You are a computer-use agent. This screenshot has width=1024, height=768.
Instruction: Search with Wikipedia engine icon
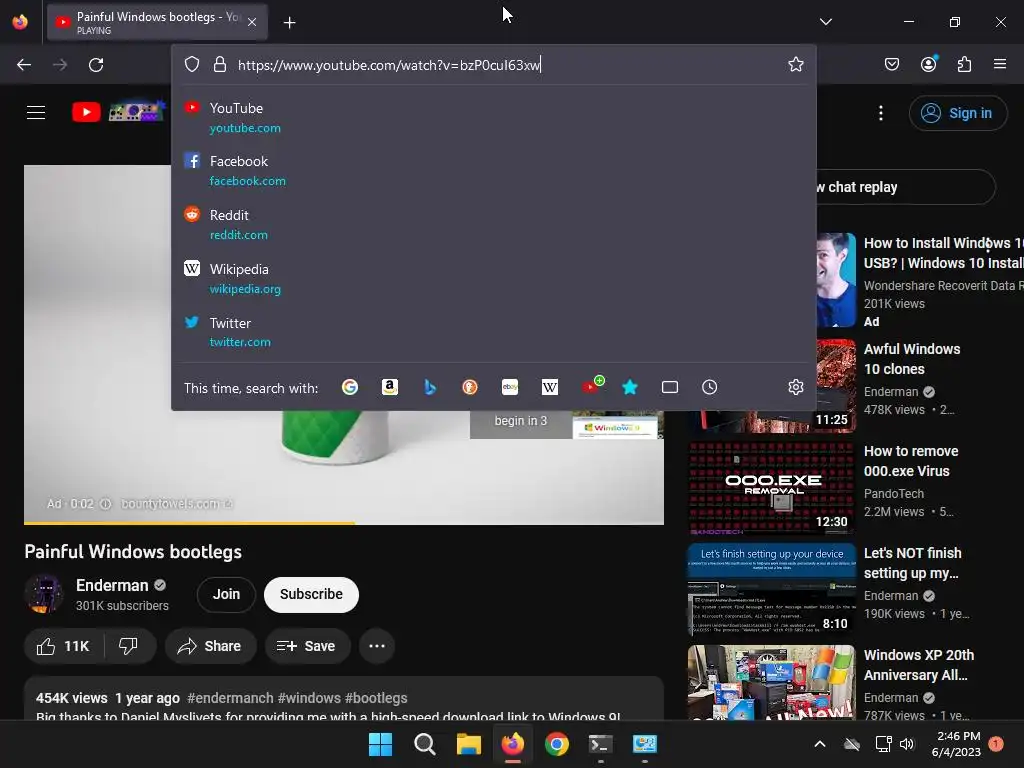click(x=550, y=387)
